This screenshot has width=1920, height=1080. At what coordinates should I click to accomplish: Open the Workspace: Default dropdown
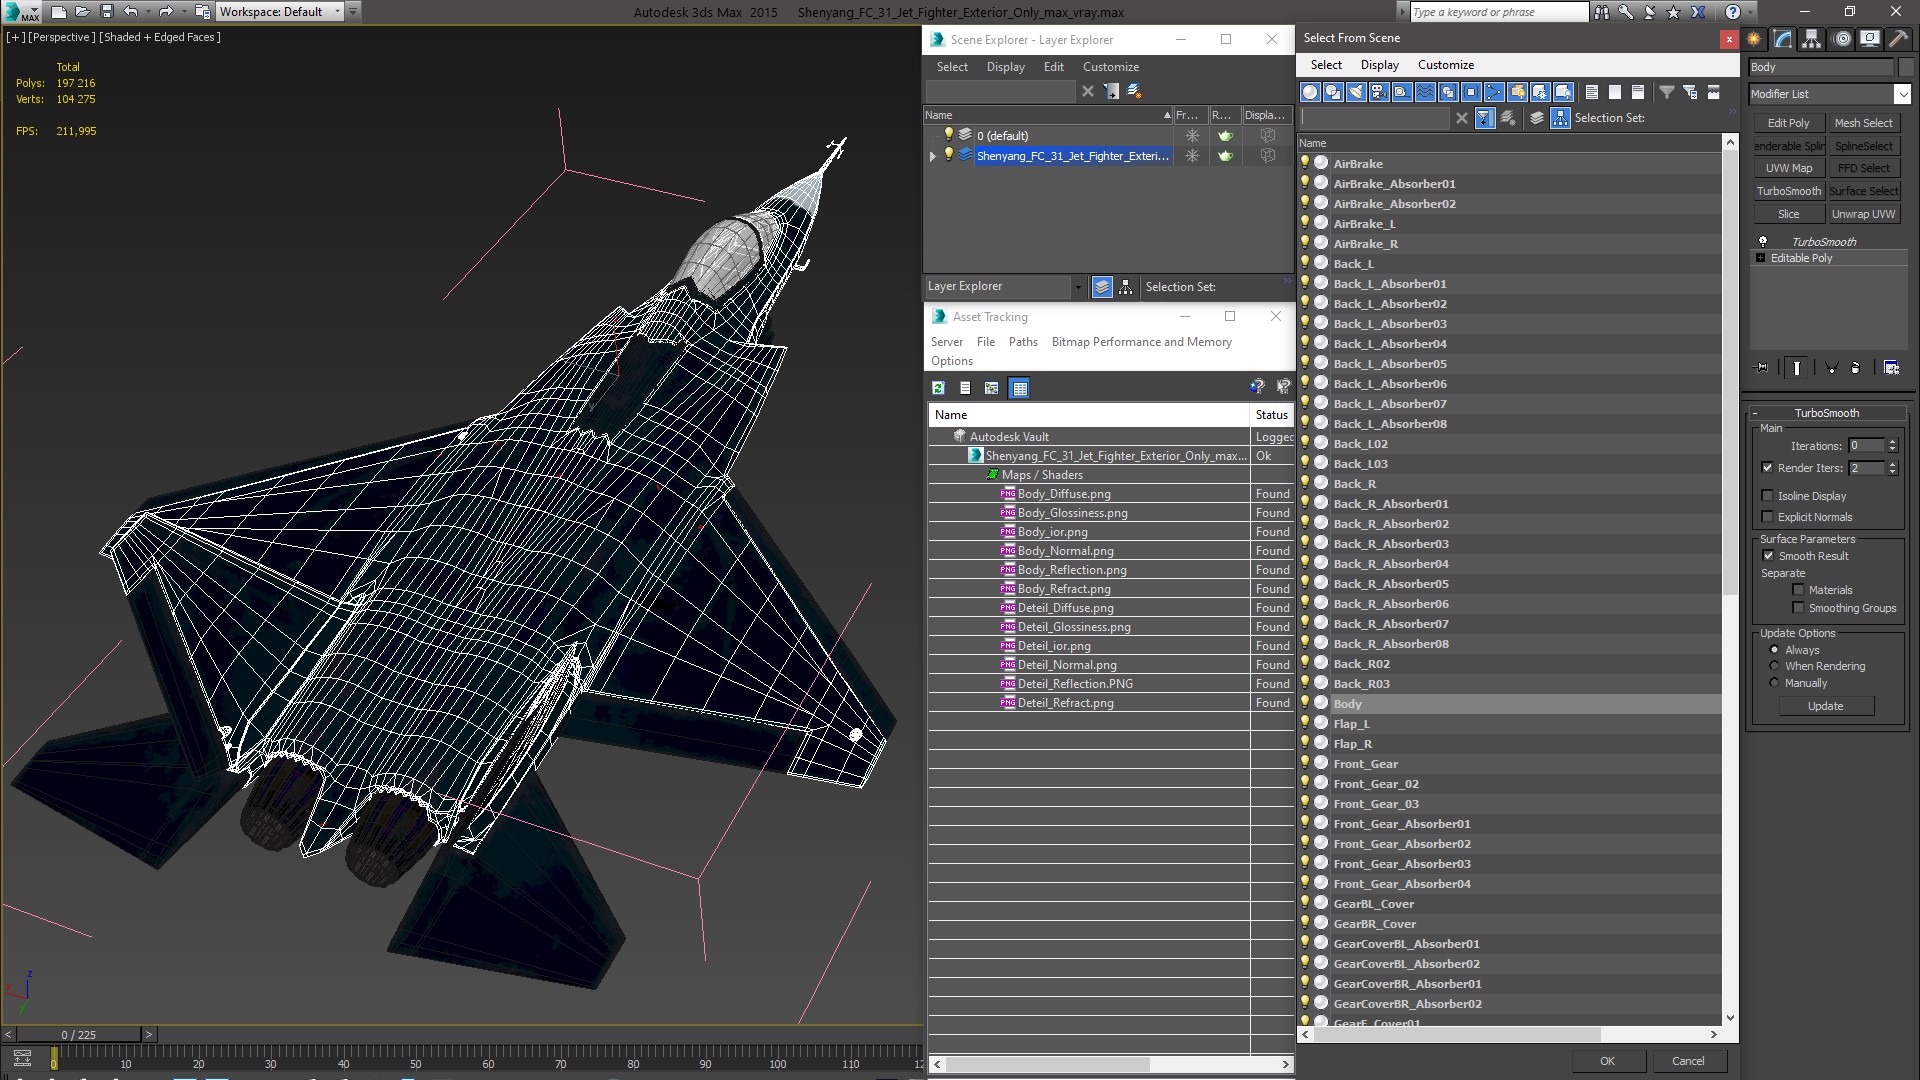[280, 12]
